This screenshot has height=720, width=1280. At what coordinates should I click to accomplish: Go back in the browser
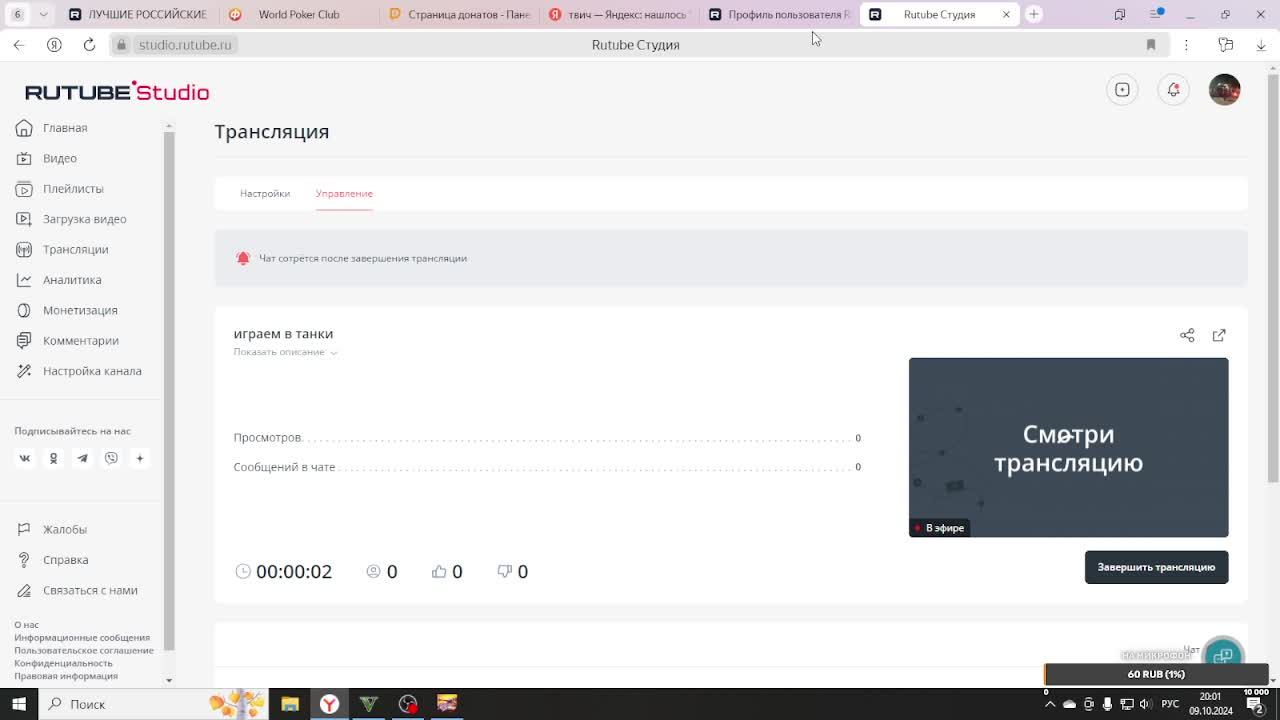19,45
